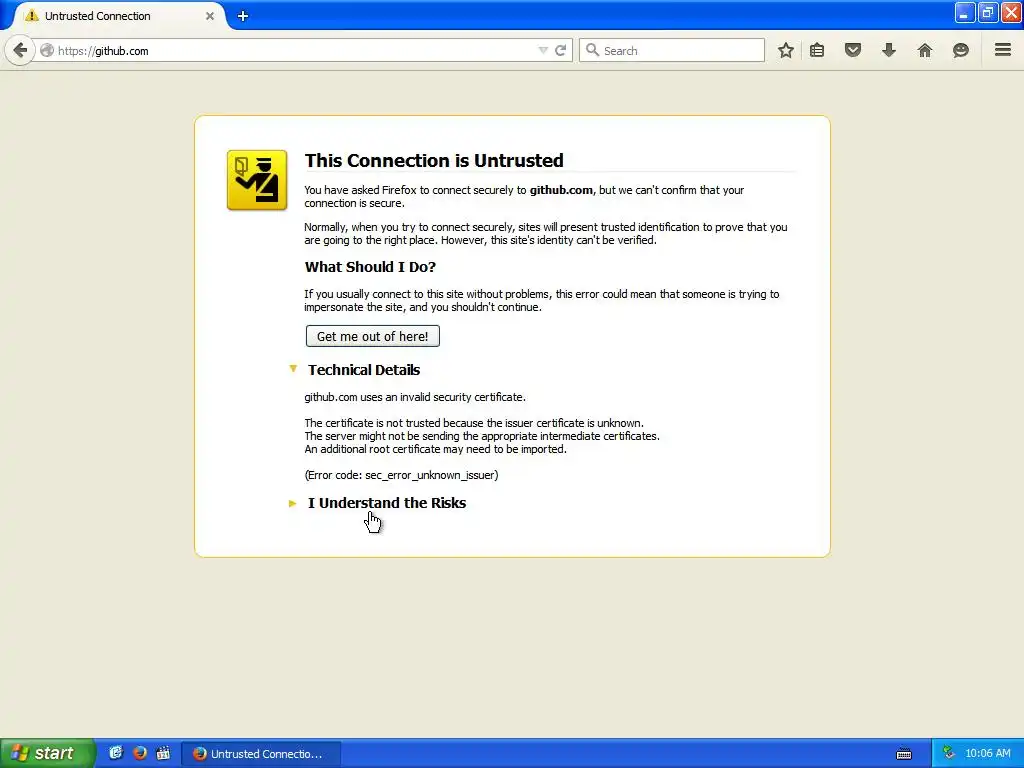Select Untrusted Connection taskbar button
The height and width of the screenshot is (768, 1024).
[x=261, y=754]
